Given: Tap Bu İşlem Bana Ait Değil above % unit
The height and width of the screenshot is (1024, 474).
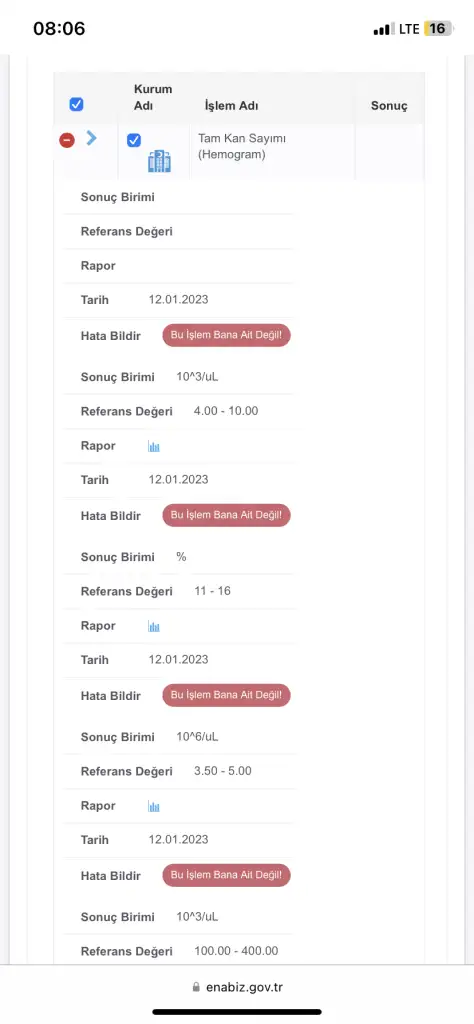Looking at the screenshot, I should pos(227,515).
